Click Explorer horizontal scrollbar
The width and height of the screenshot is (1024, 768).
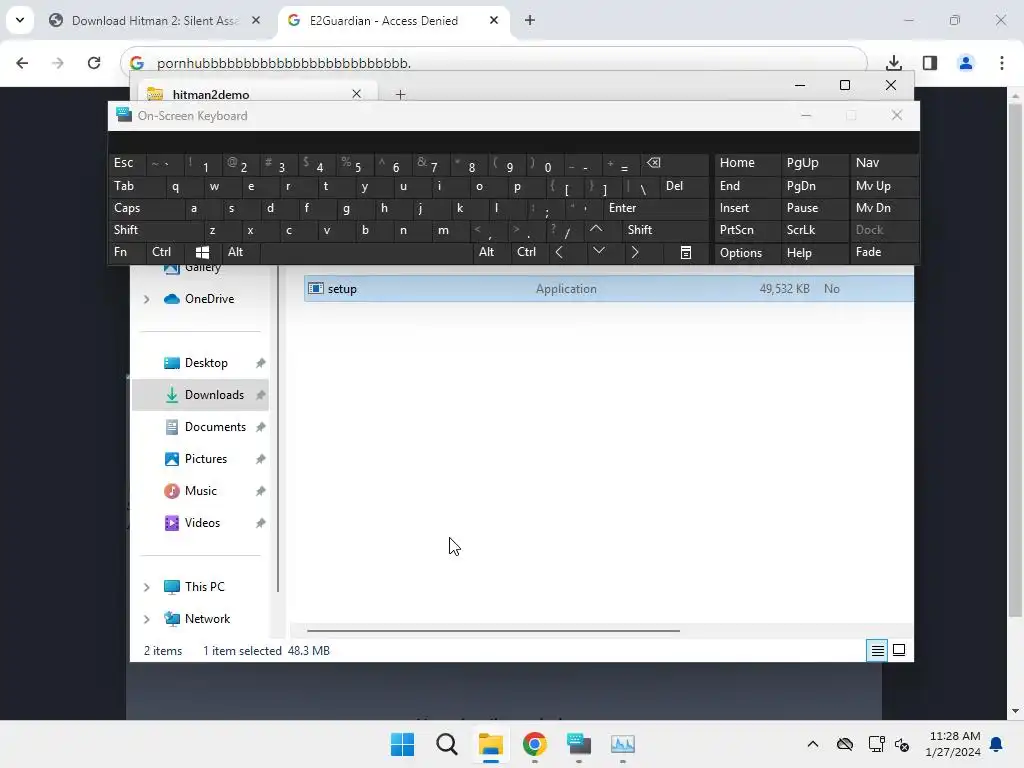tap(493, 631)
